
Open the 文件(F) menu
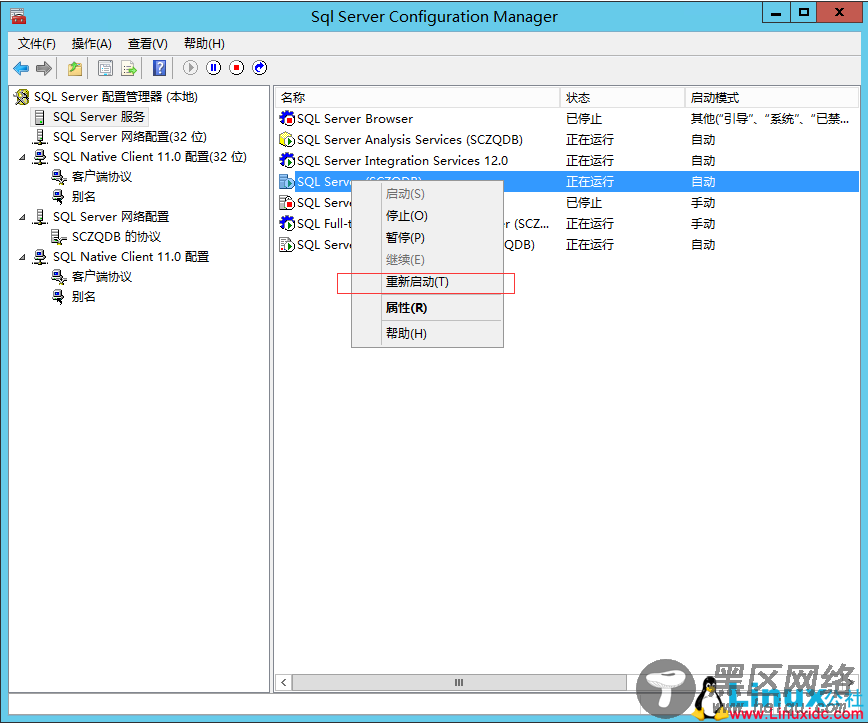click(37, 44)
